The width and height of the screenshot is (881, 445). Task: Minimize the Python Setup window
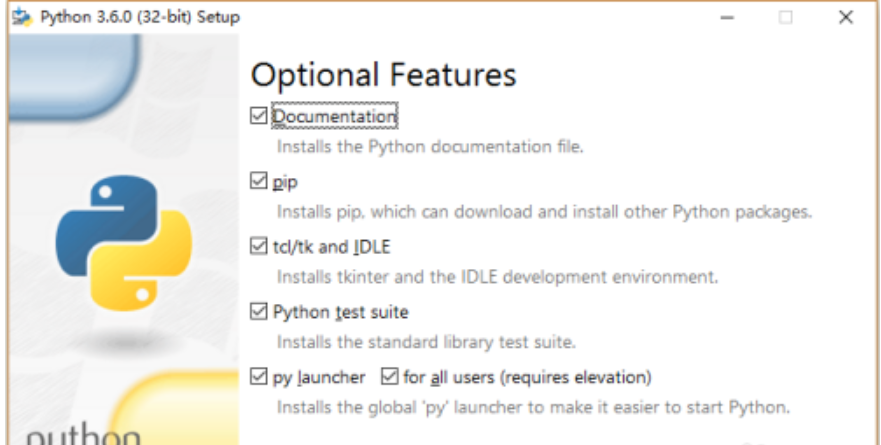point(727,17)
